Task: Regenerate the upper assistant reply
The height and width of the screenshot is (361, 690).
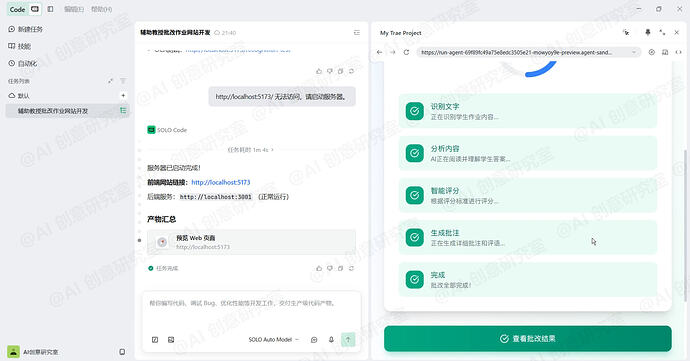Action: point(351,71)
